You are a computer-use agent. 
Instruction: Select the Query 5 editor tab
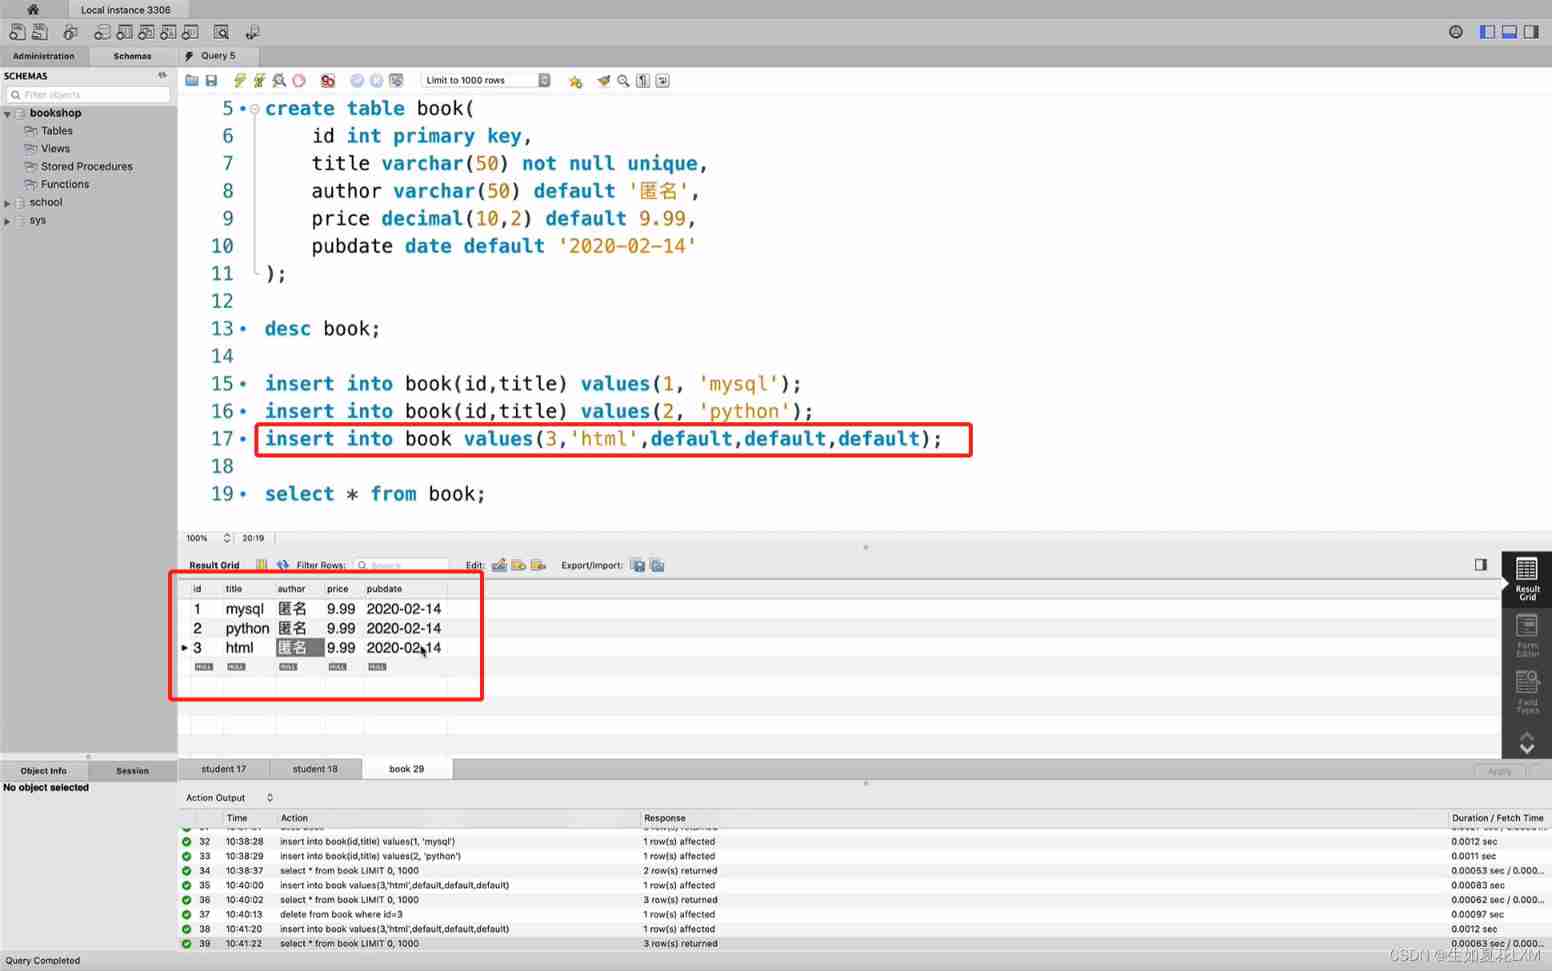[x=218, y=56]
